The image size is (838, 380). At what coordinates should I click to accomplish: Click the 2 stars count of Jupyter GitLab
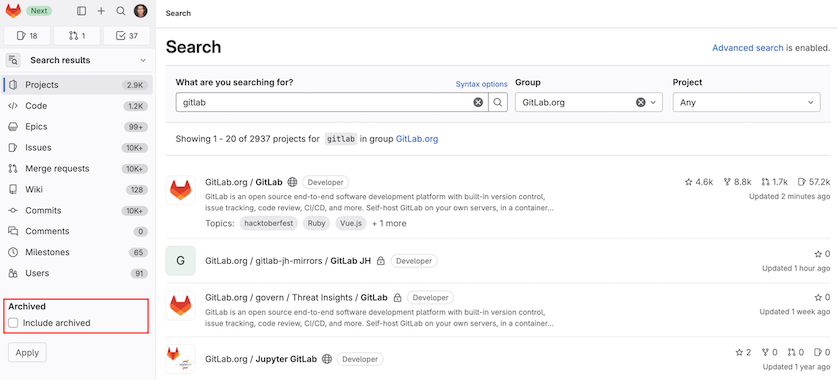743,353
